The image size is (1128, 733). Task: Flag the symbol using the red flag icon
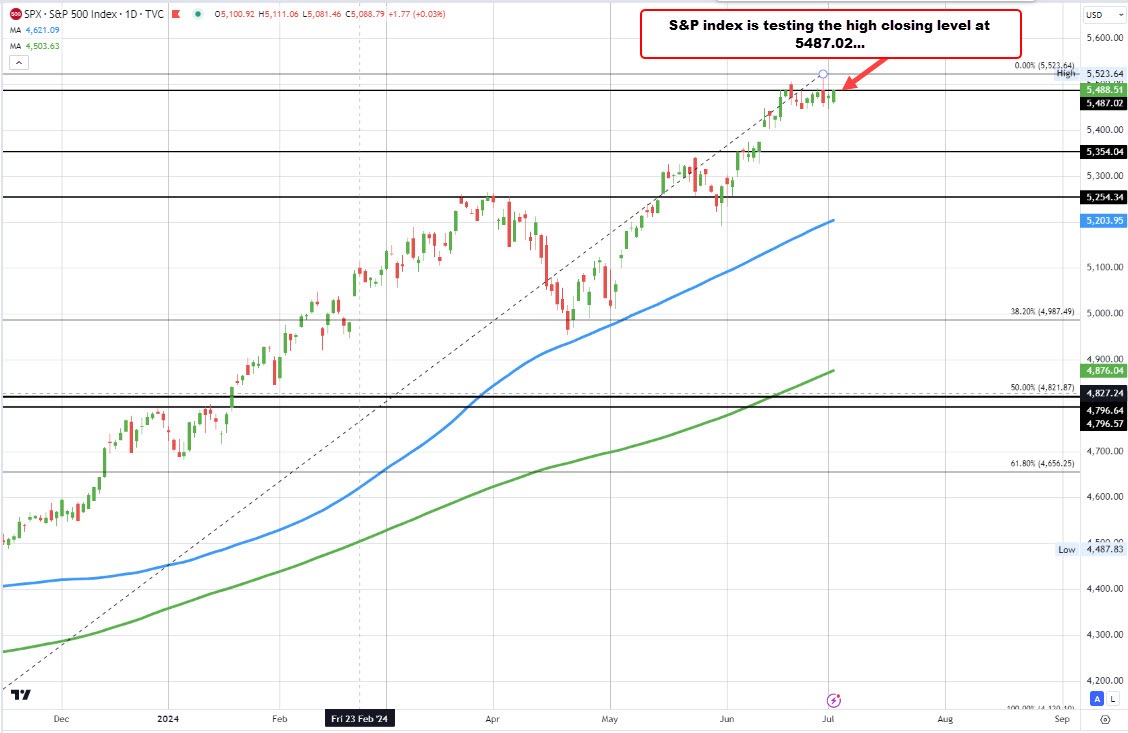click(x=176, y=13)
